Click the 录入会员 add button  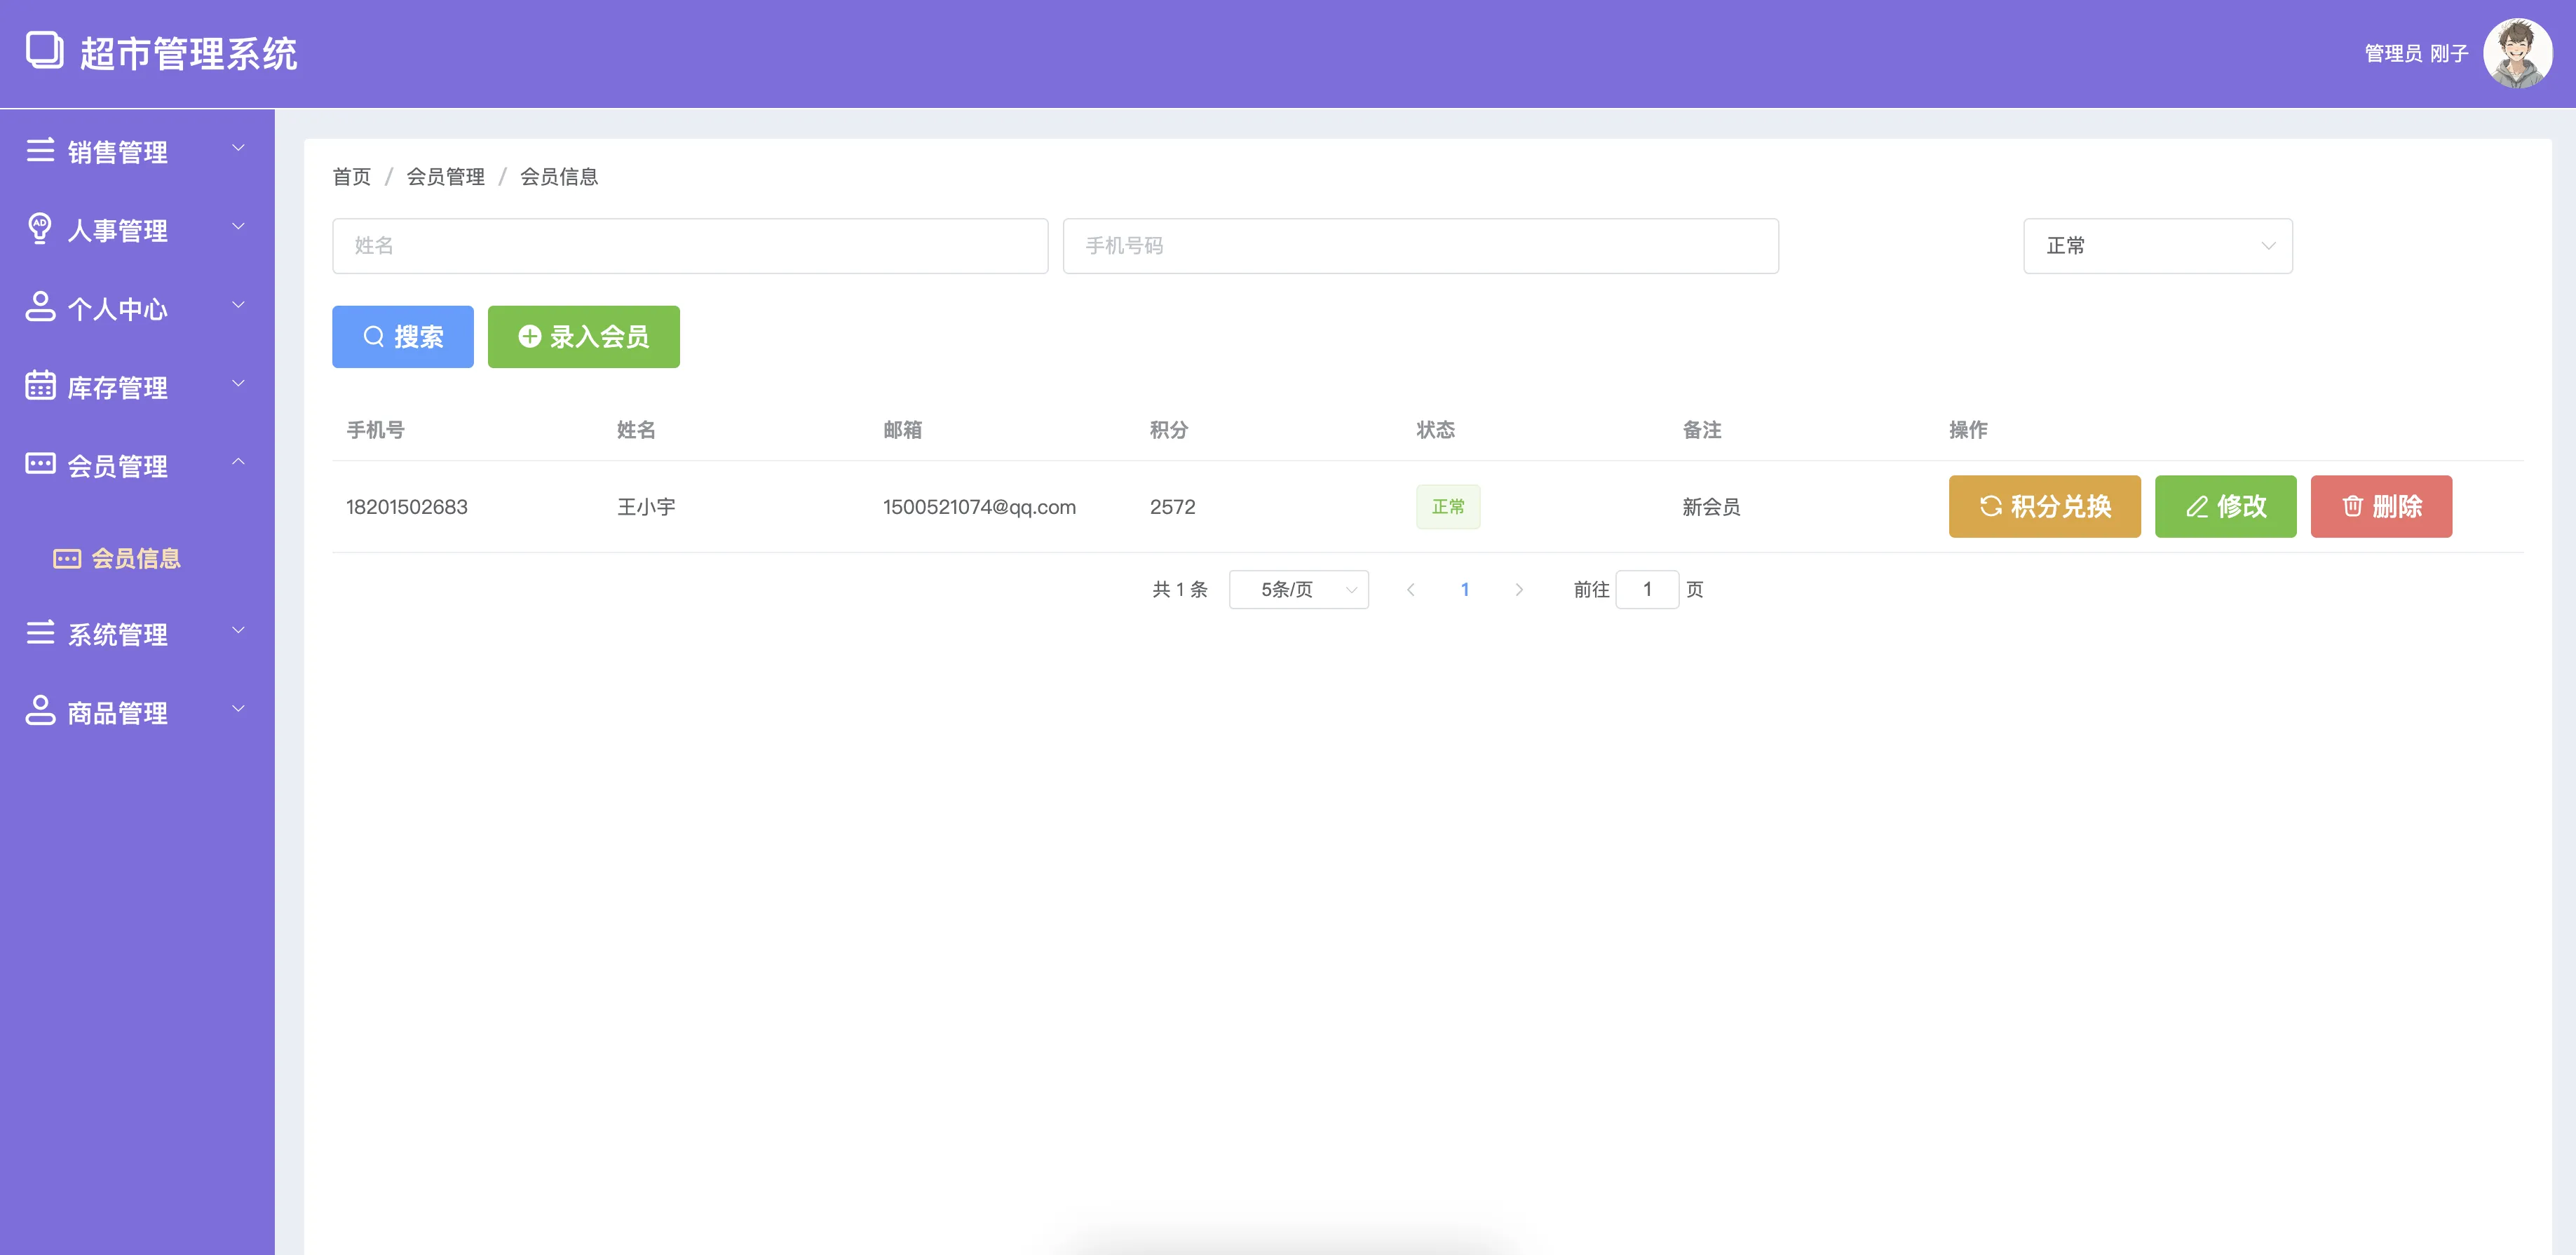[x=583, y=337]
